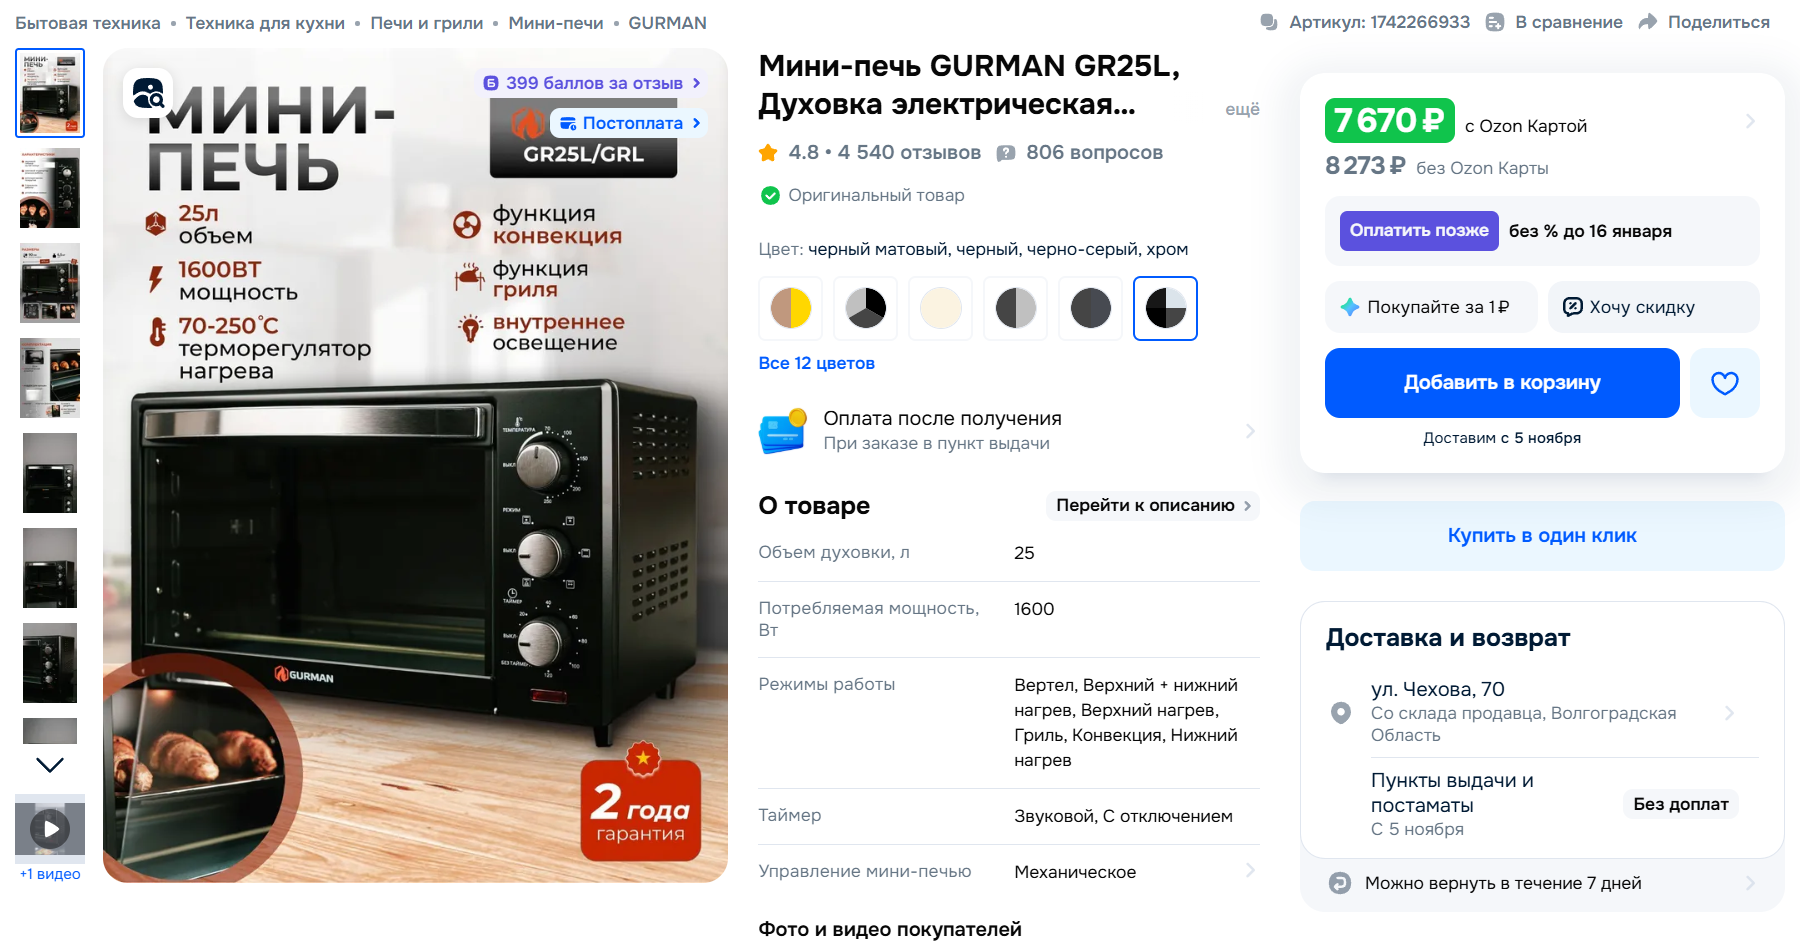This screenshot has width=1800, height=952.
Task: Add product to favorites with heart icon
Action: (x=1724, y=383)
